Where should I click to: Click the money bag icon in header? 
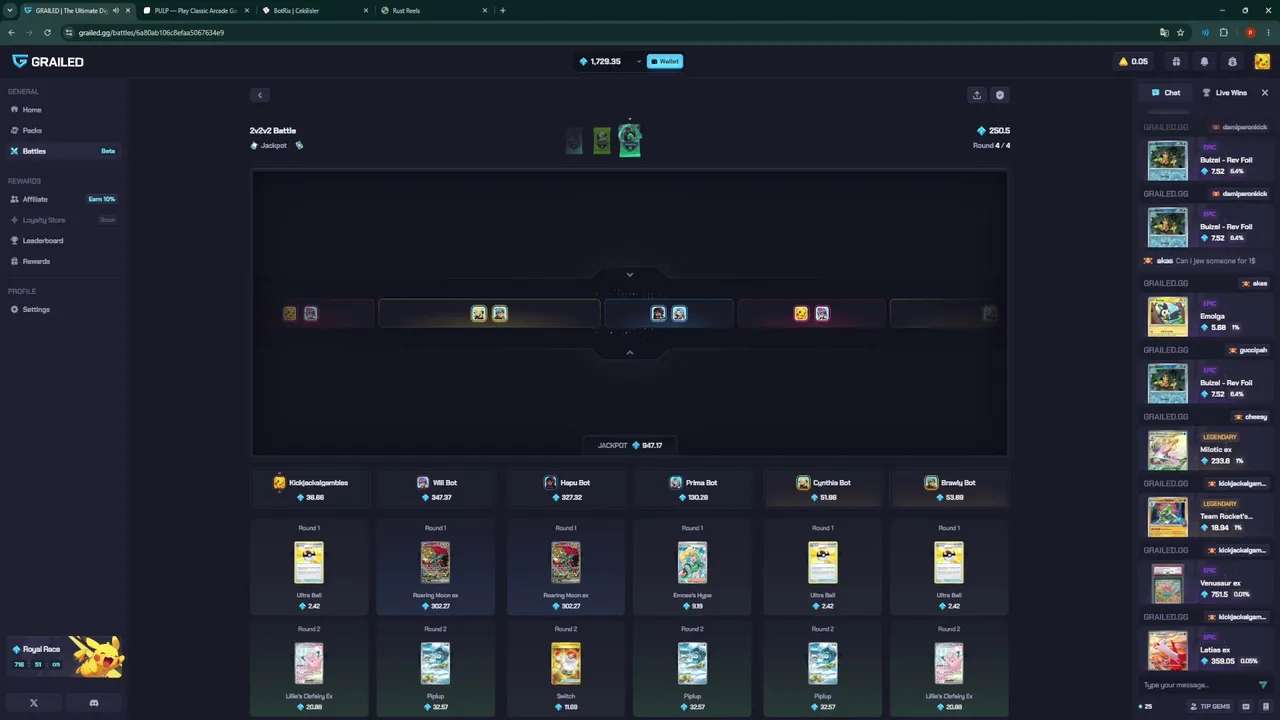[x=1232, y=62]
